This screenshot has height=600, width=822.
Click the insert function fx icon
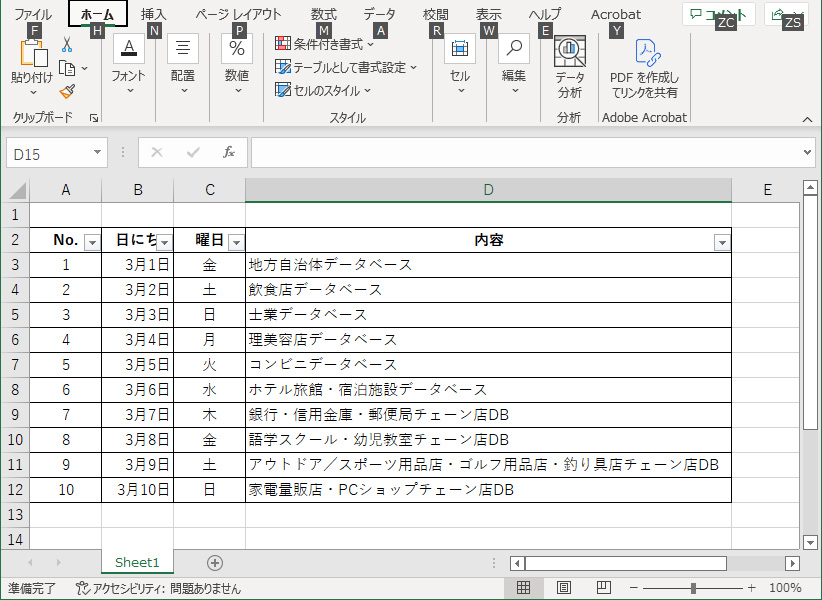[229, 152]
